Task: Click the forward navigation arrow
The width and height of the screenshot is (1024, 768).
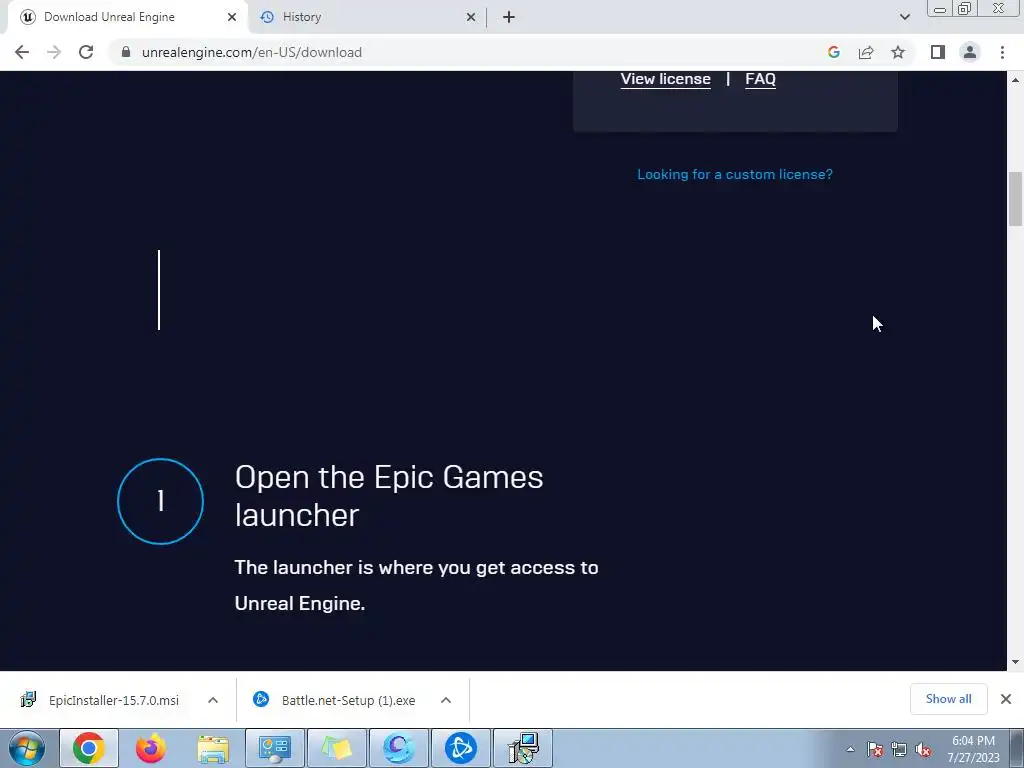Action: (54, 52)
